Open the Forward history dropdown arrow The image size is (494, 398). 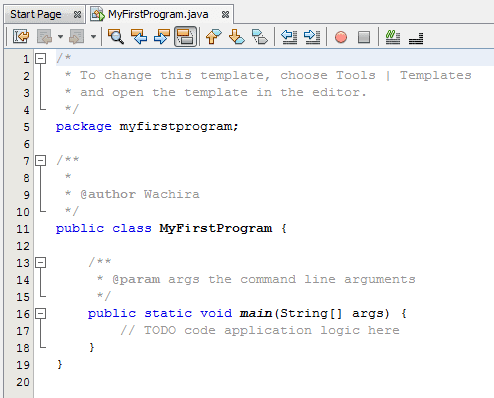(x=93, y=36)
